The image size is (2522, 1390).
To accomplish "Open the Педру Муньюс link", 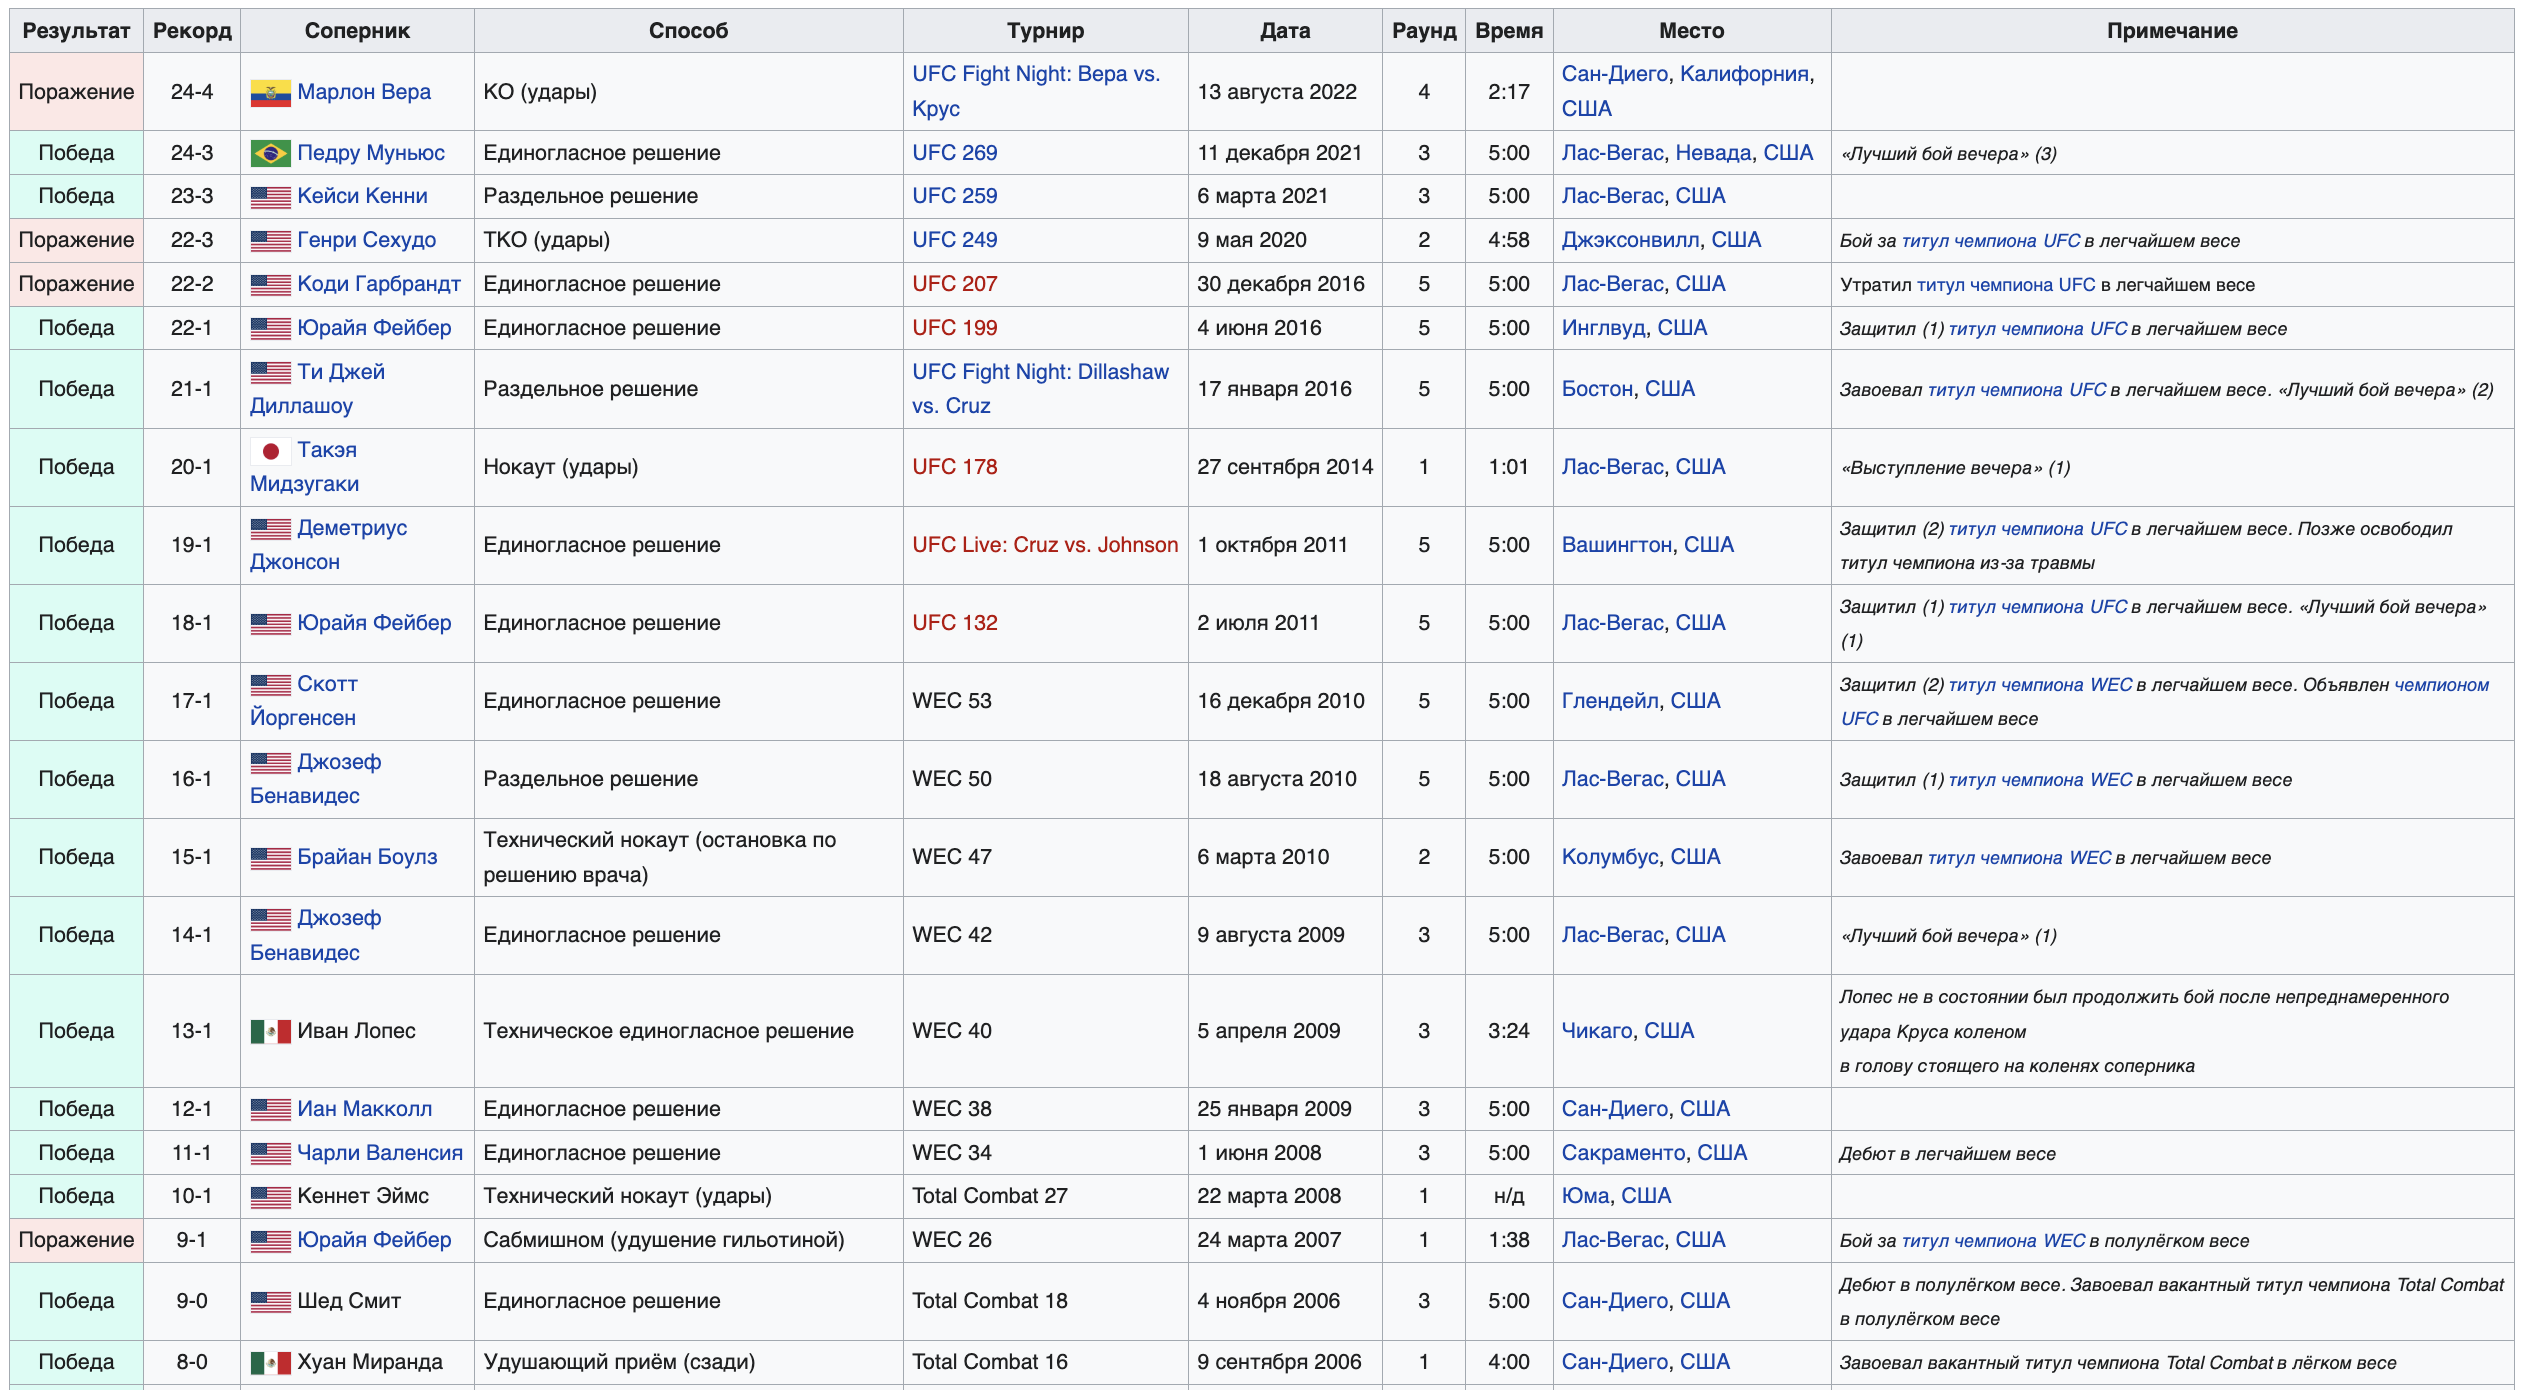I will tap(371, 153).
